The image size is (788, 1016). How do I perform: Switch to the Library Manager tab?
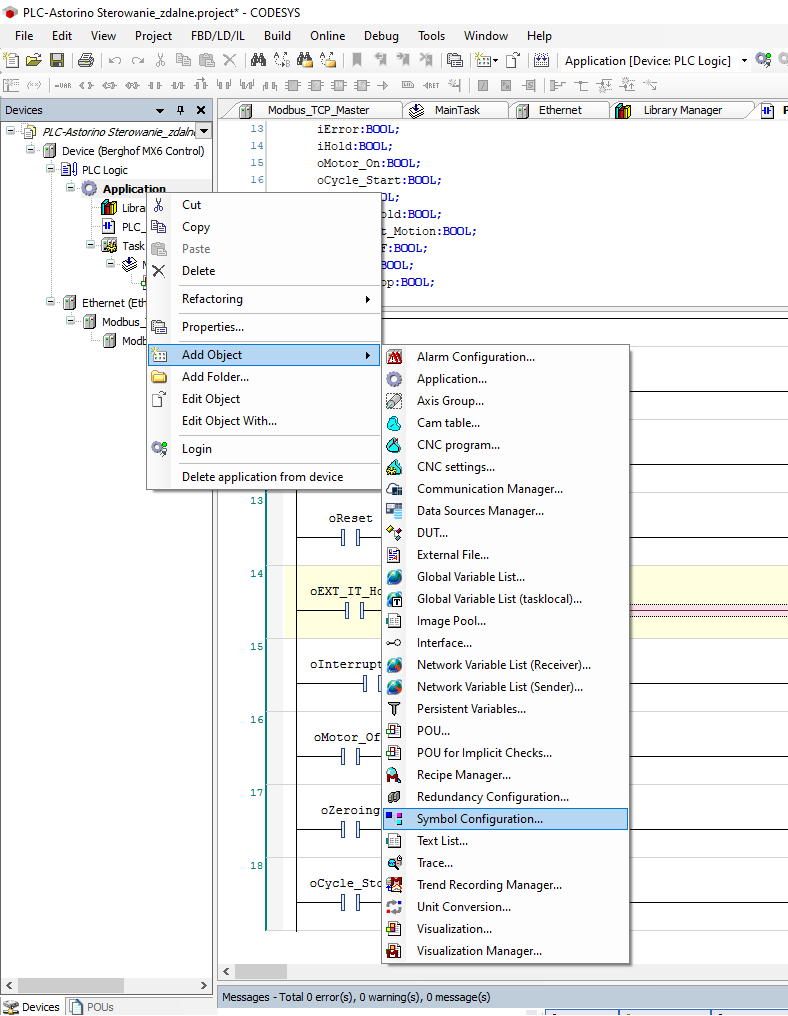(682, 110)
